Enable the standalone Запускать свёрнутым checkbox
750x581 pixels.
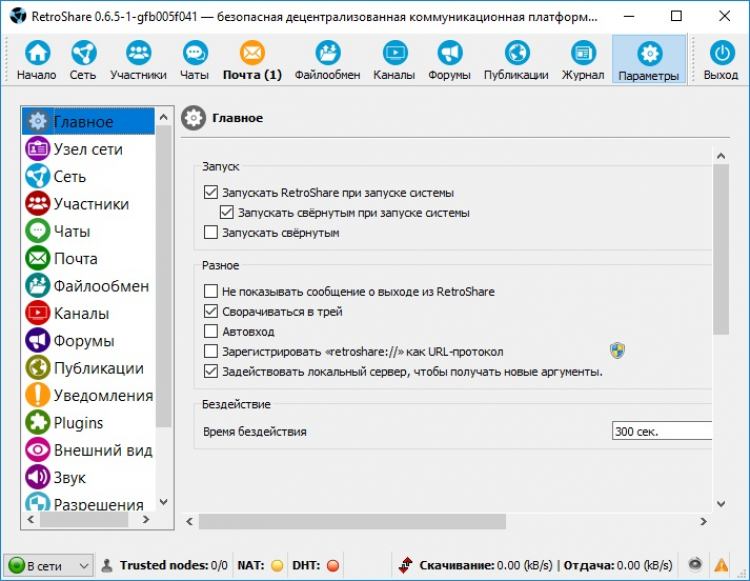coord(211,232)
